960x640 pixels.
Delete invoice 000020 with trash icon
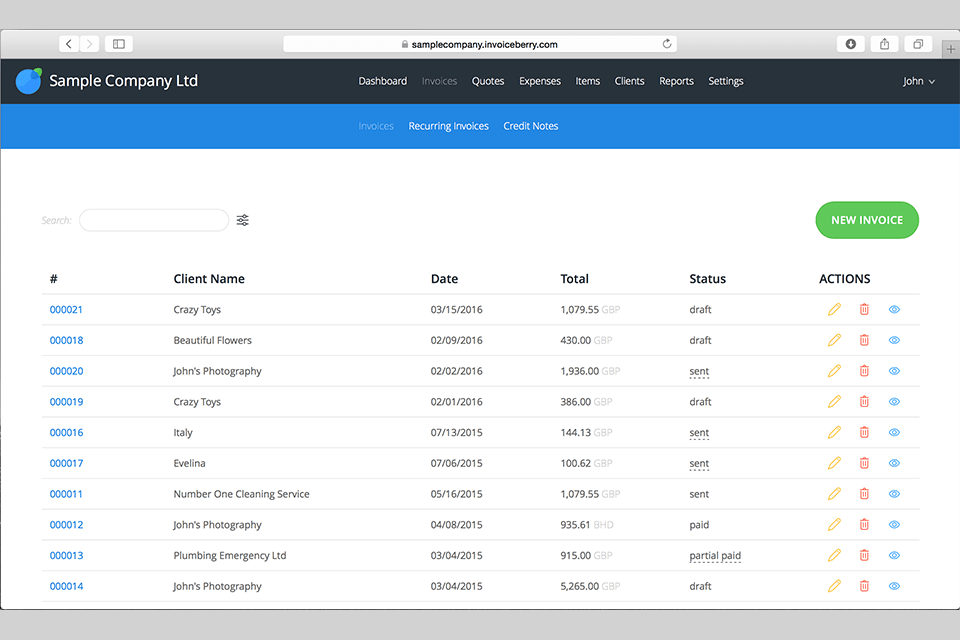click(864, 371)
